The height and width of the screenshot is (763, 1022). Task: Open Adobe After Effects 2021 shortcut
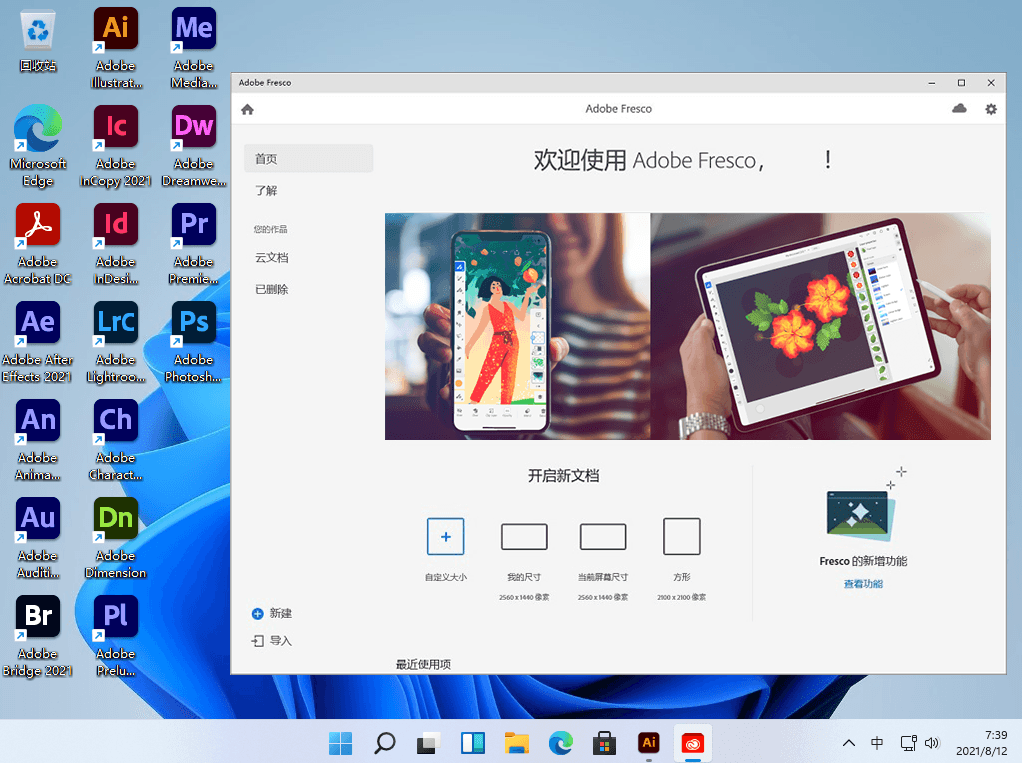pyautogui.click(x=38, y=342)
